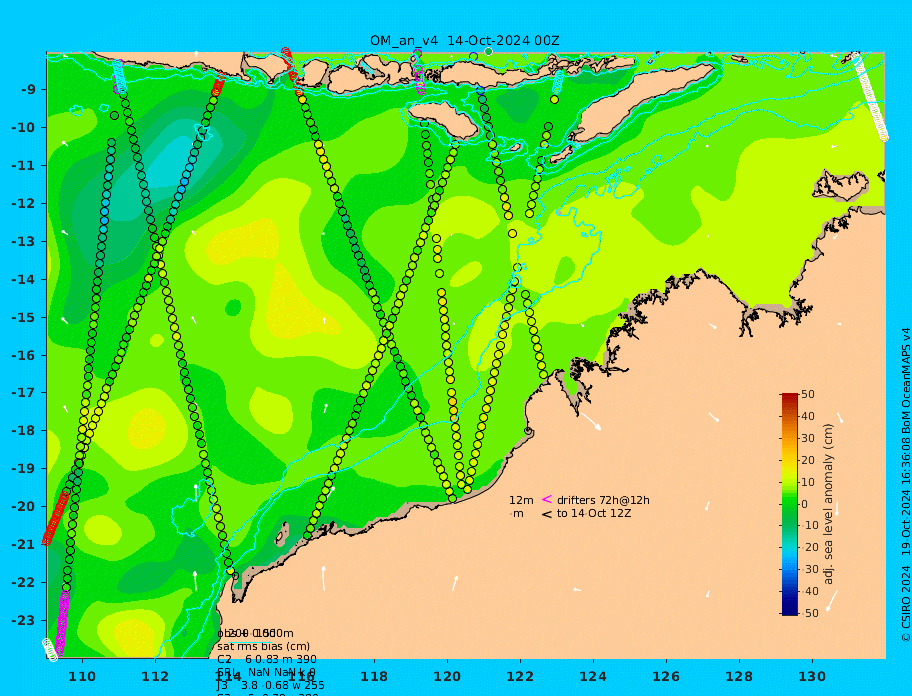Pick the 30 value on colorbar scale

pos(808,438)
